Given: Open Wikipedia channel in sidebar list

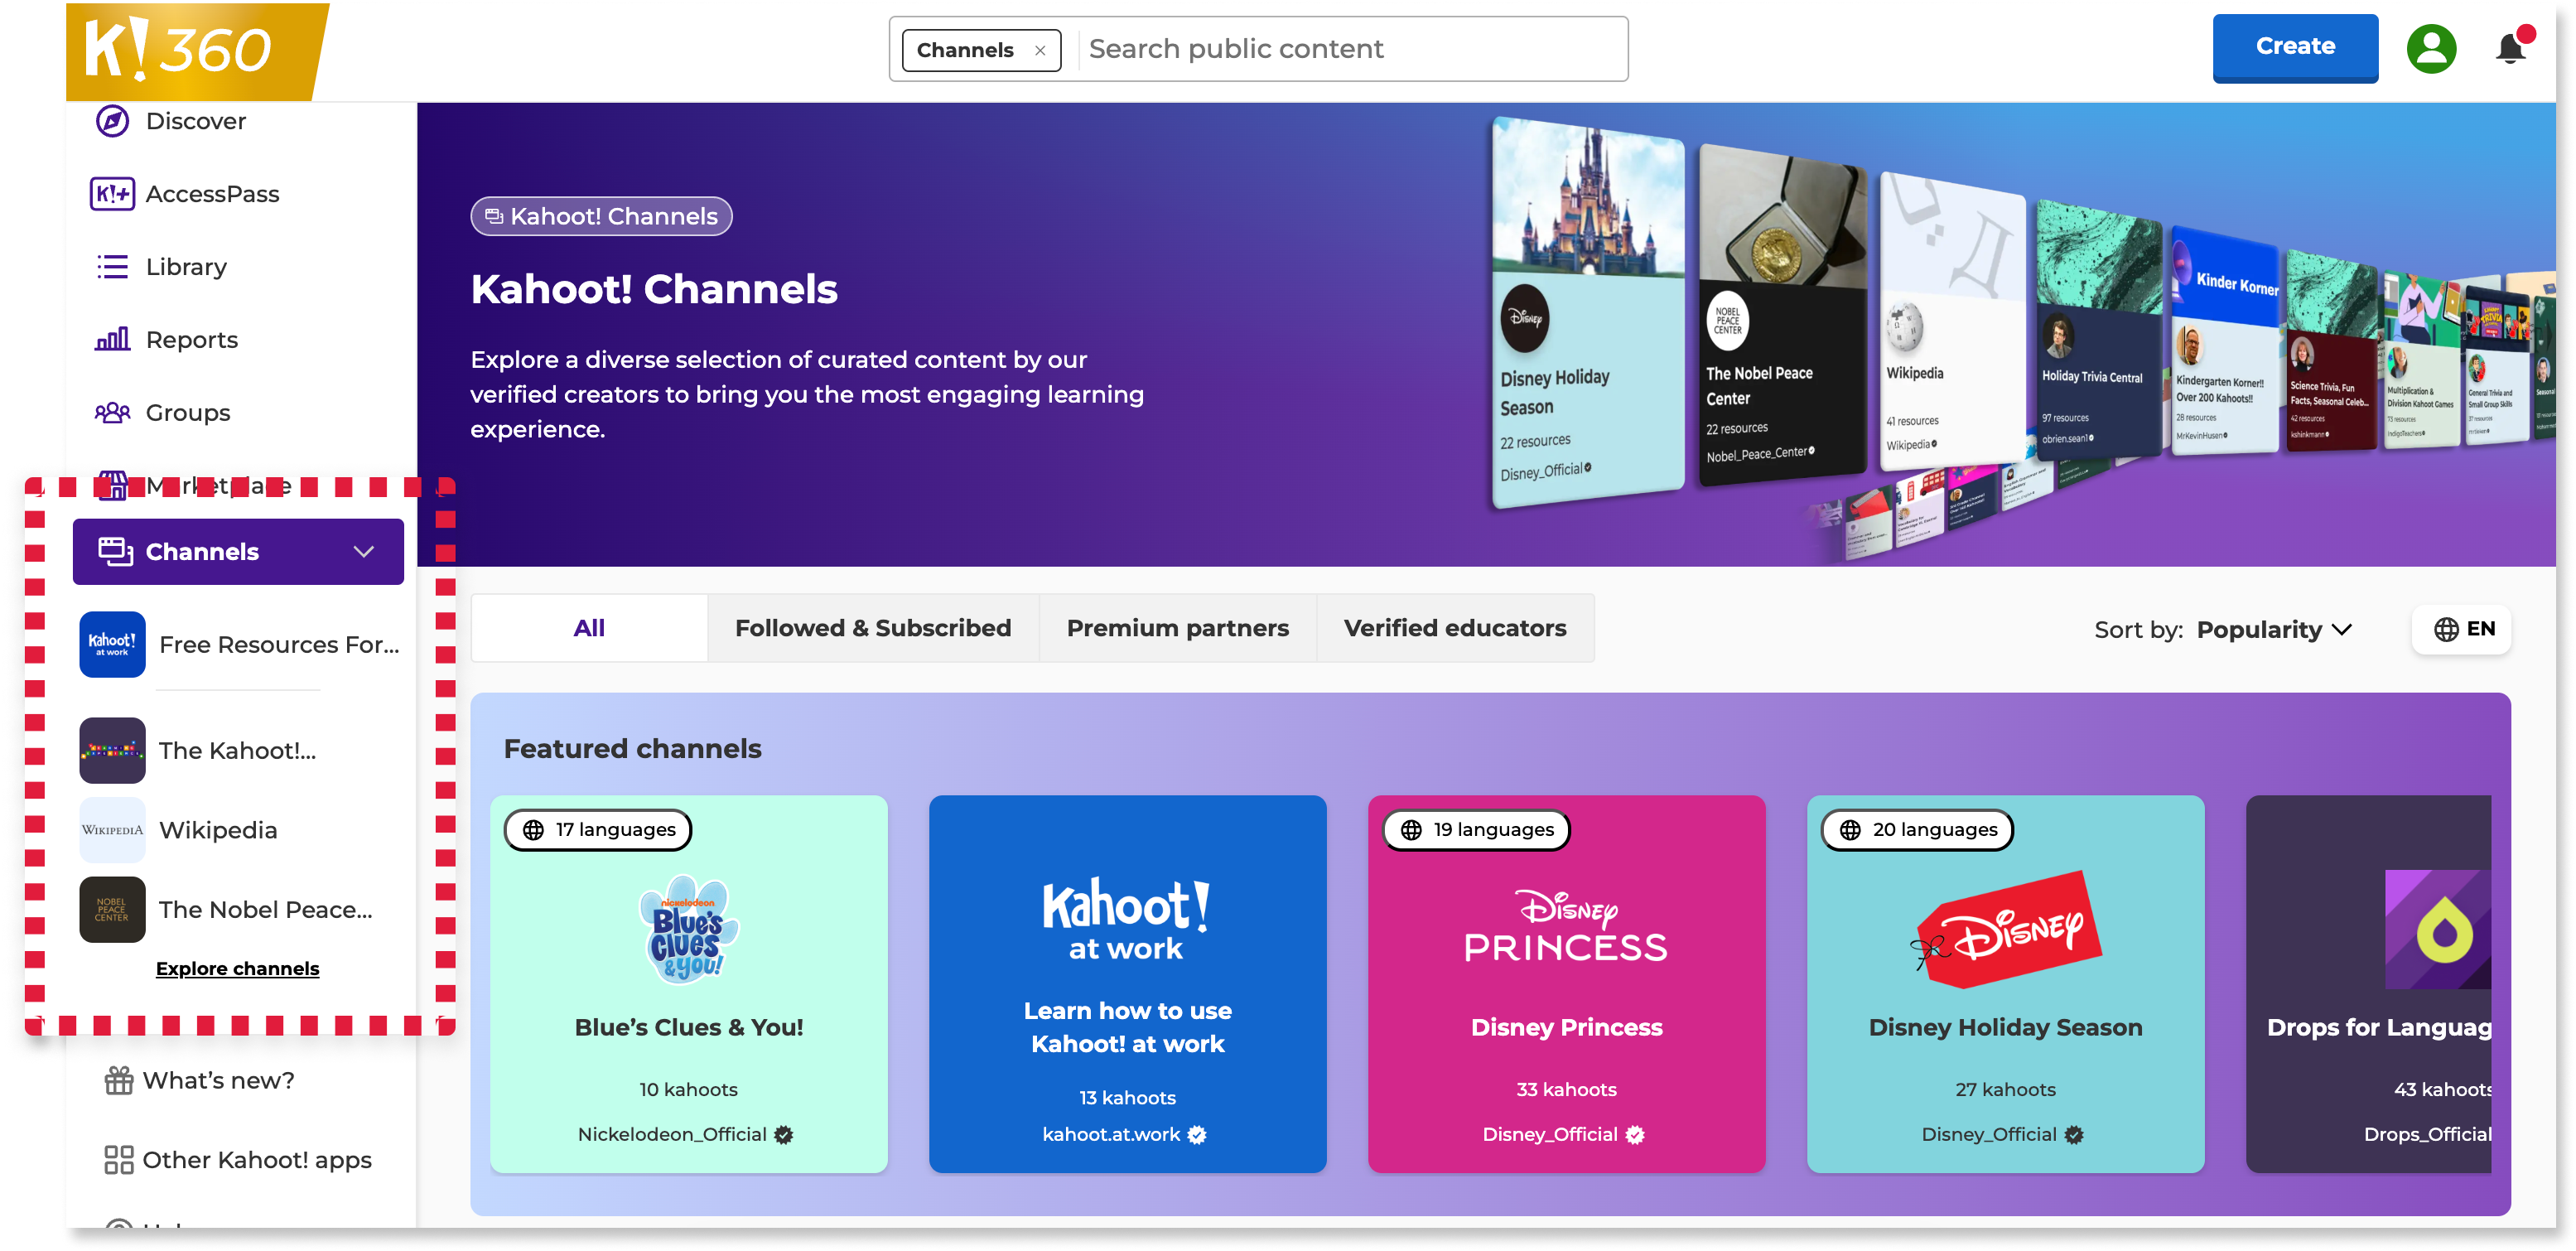Looking at the screenshot, I should (240, 830).
